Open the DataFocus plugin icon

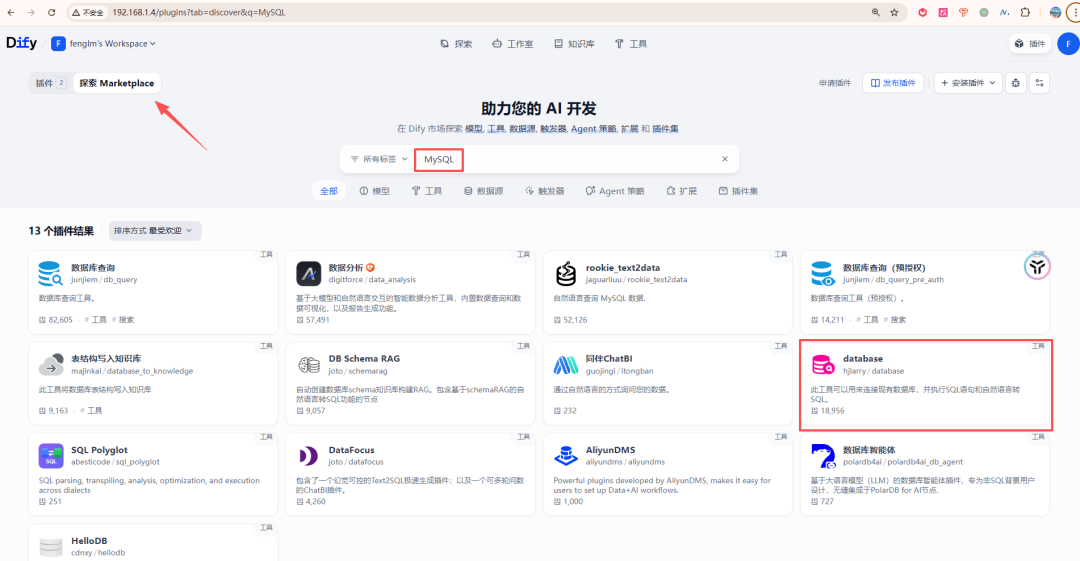308,456
